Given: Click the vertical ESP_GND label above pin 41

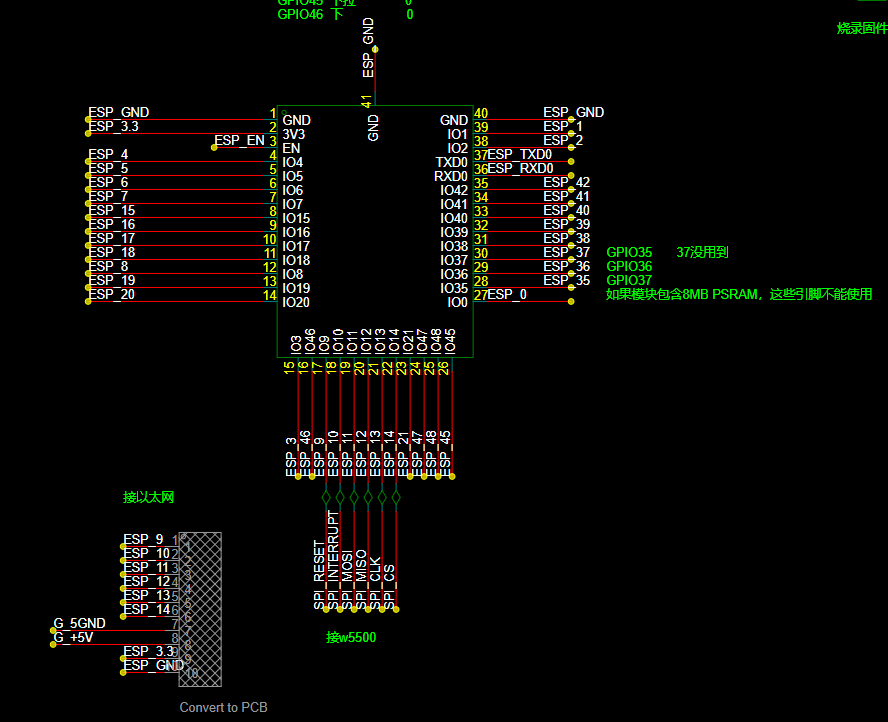Looking at the screenshot, I should pyautogui.click(x=368, y=48).
